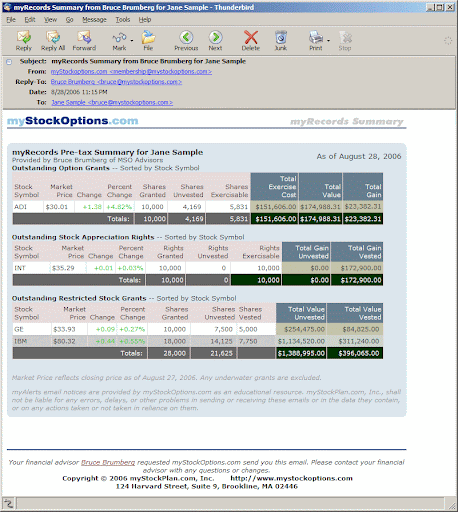The image size is (458, 512).
Task: Click the GE stock symbol cell
Action: tap(32, 329)
